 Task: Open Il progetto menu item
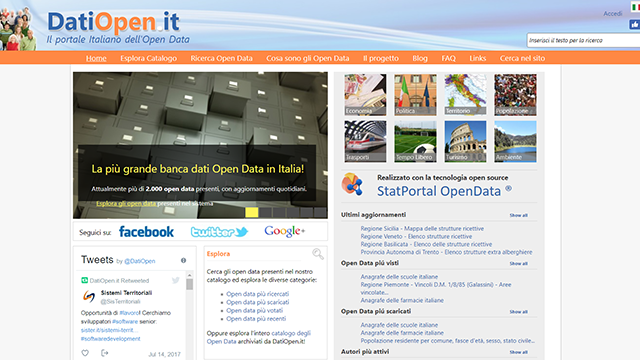[381, 58]
